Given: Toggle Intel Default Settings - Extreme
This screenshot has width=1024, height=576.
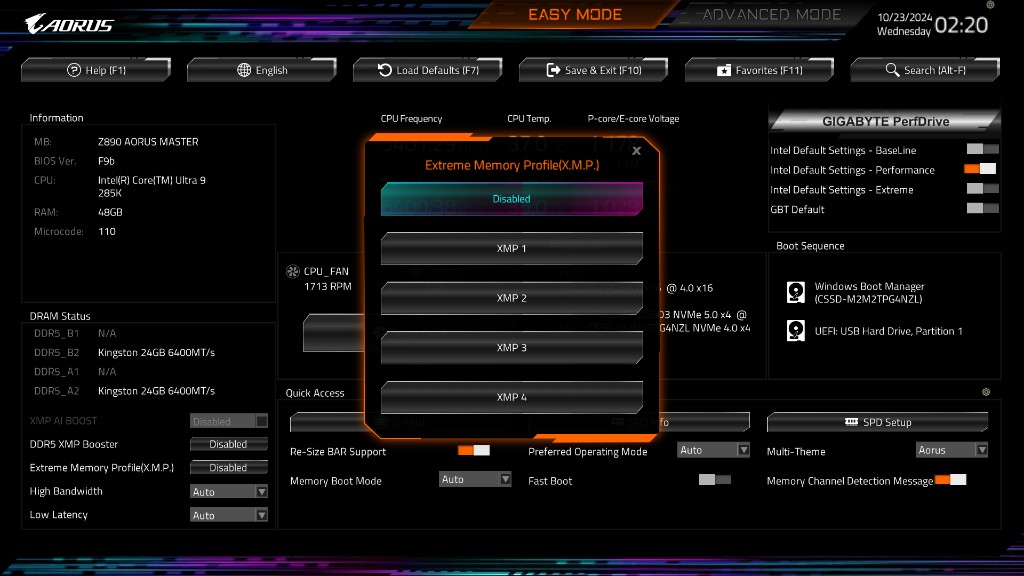Looking at the screenshot, I should tap(982, 189).
